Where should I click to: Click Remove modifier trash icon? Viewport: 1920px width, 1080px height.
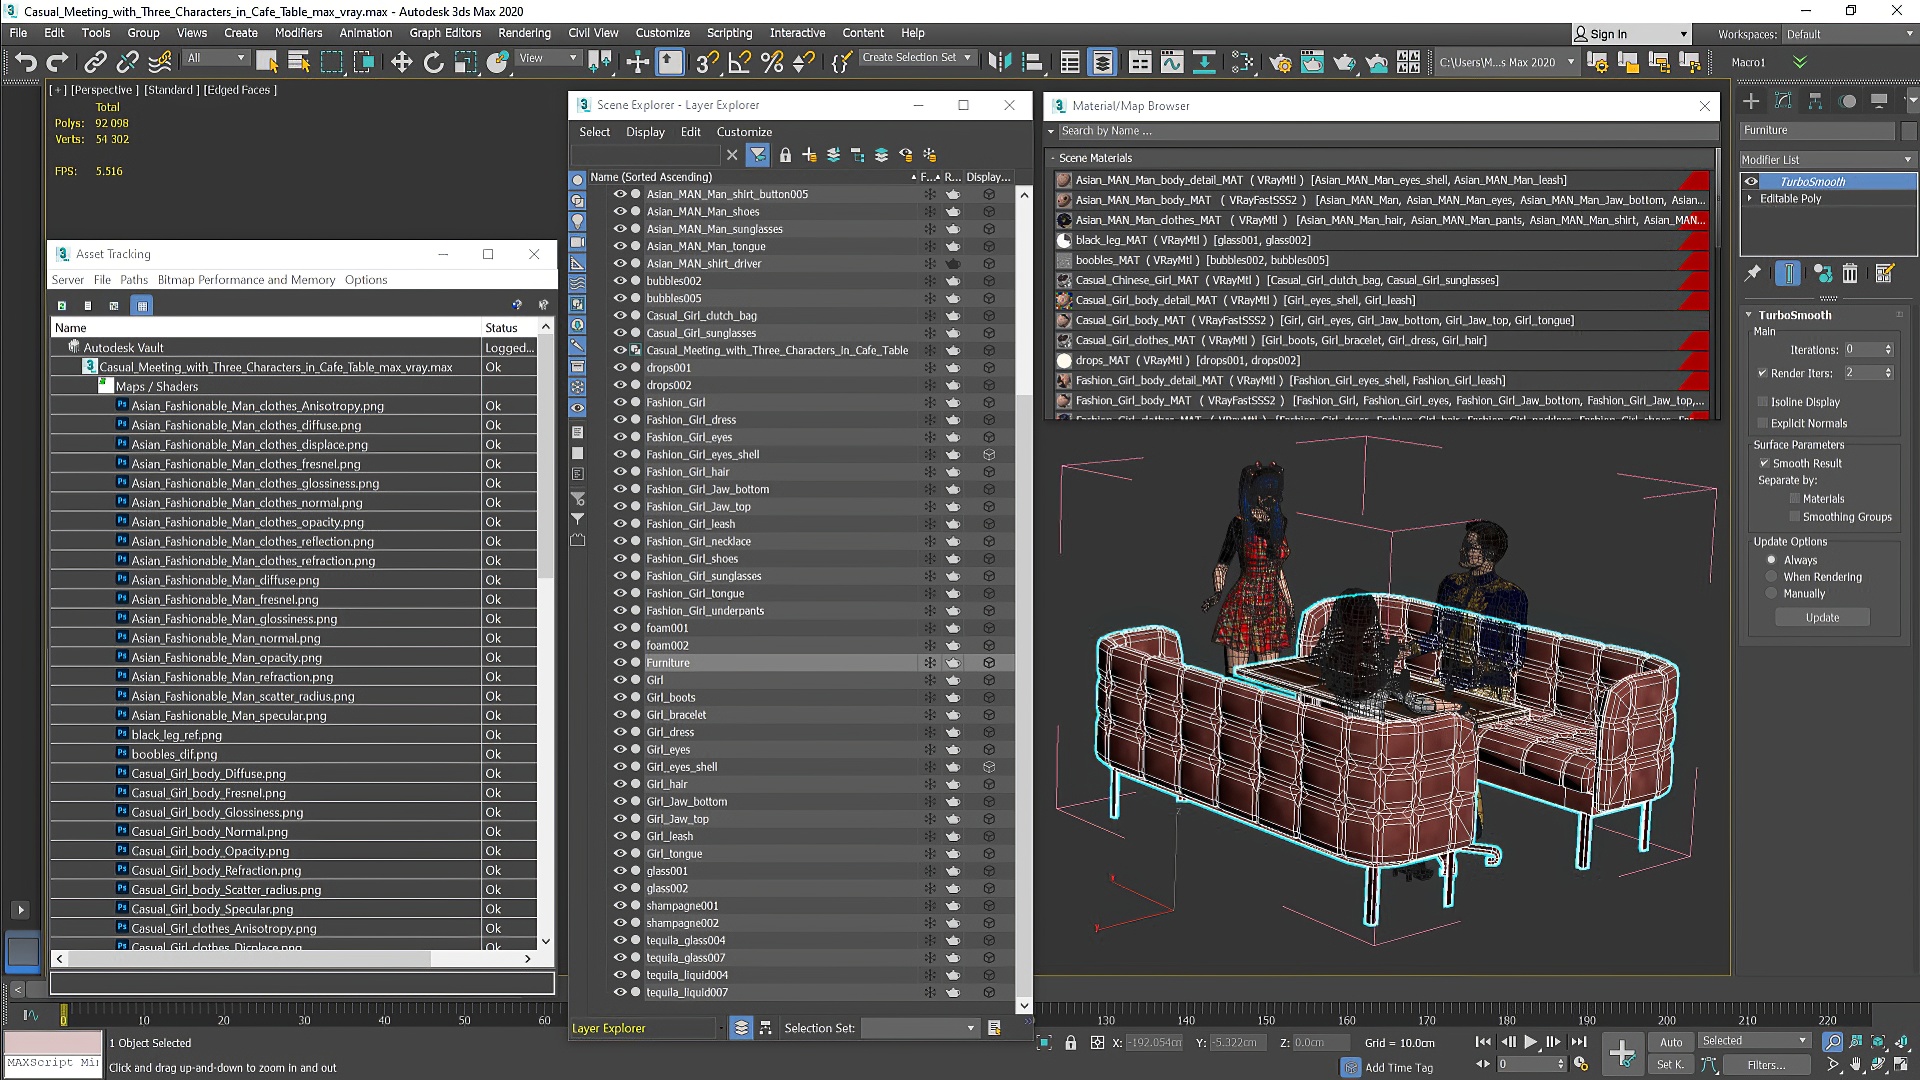tap(1850, 273)
